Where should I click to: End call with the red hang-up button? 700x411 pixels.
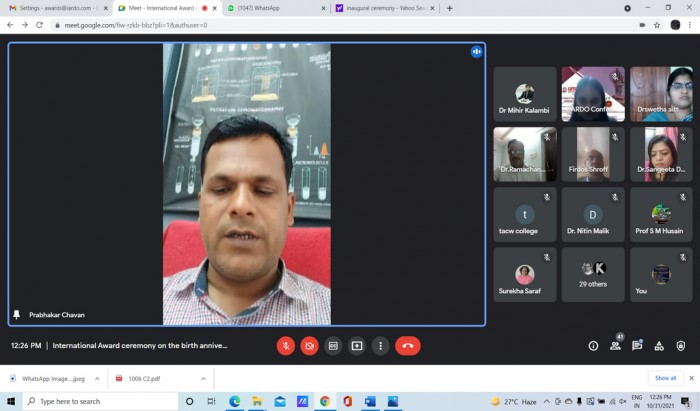[408, 346]
